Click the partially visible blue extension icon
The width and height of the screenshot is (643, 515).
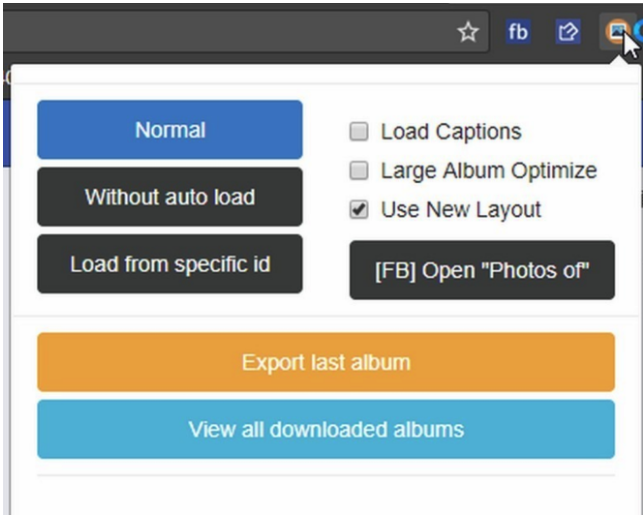point(639,31)
